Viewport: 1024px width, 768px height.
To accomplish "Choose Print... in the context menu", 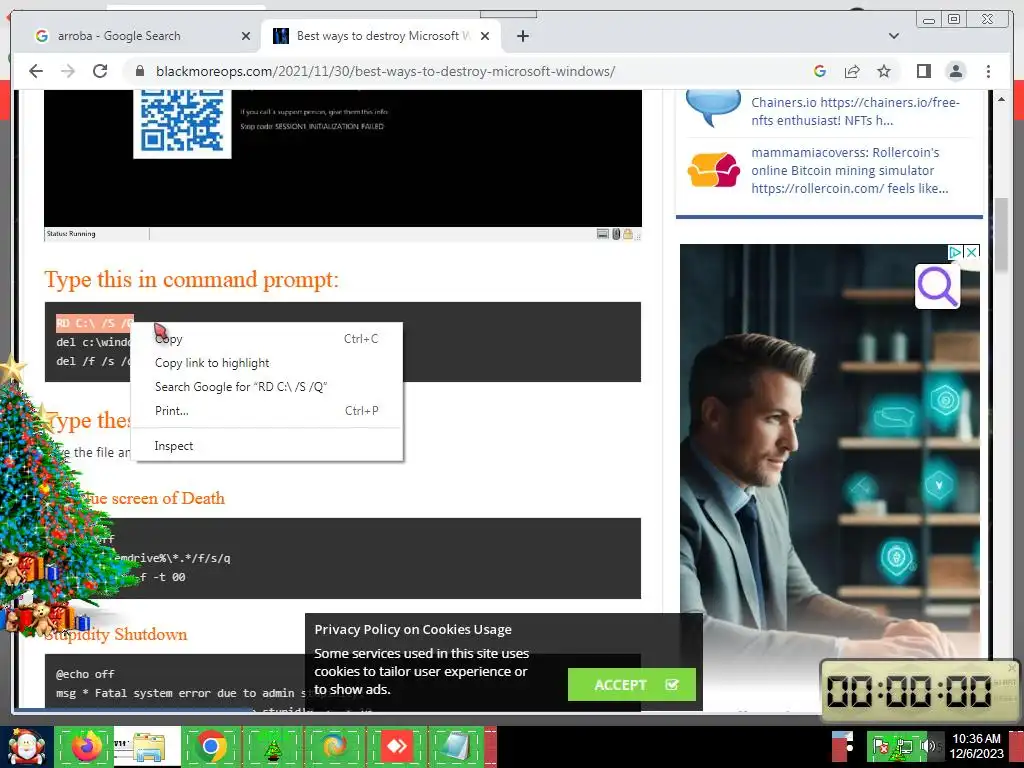I will 266,411.
